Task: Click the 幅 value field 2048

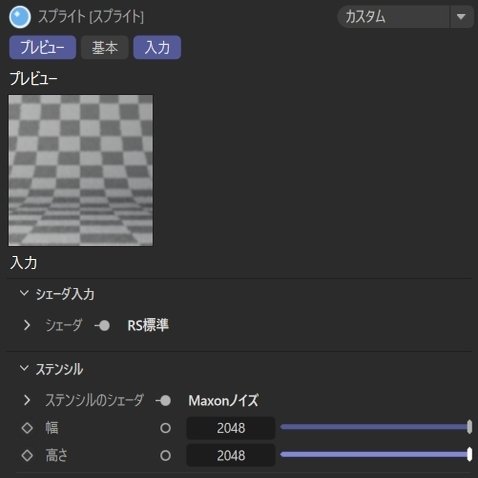Action: point(231,428)
